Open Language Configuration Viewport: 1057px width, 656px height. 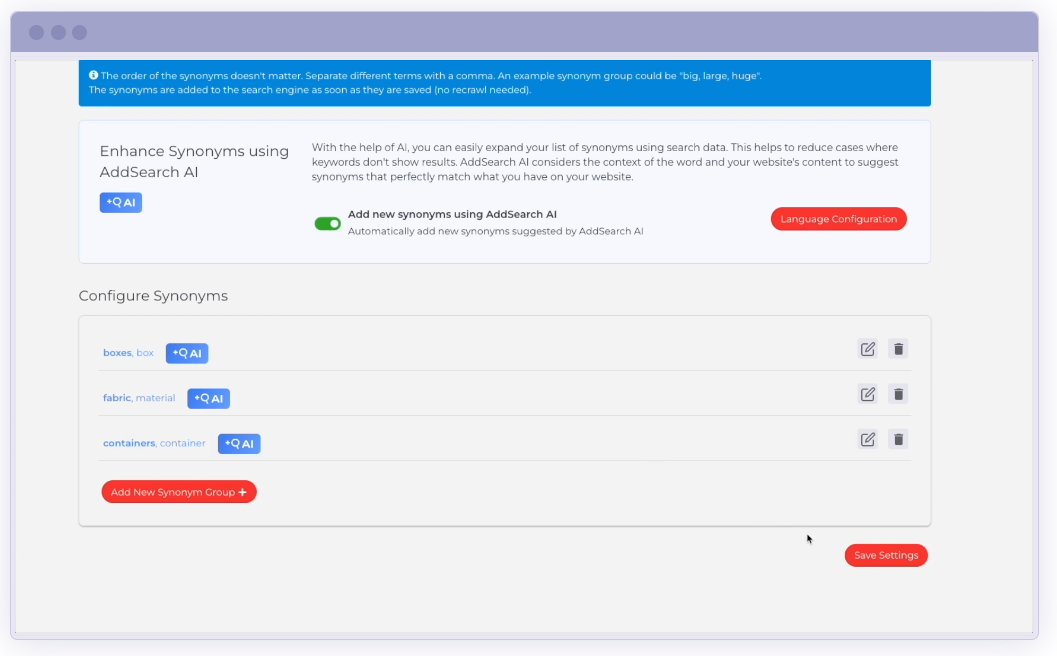(x=839, y=219)
